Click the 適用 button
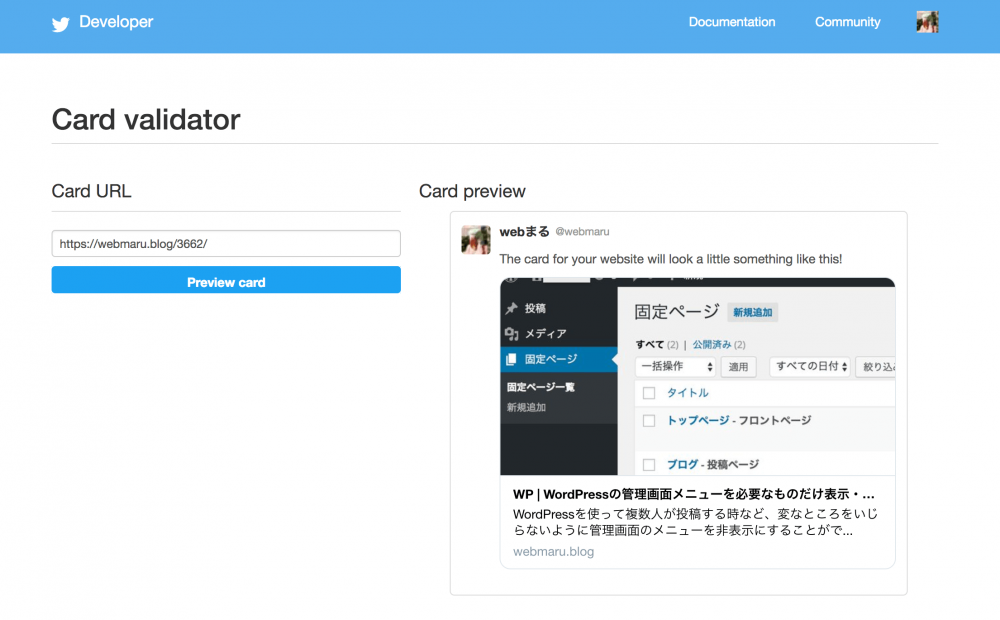 tap(739, 367)
